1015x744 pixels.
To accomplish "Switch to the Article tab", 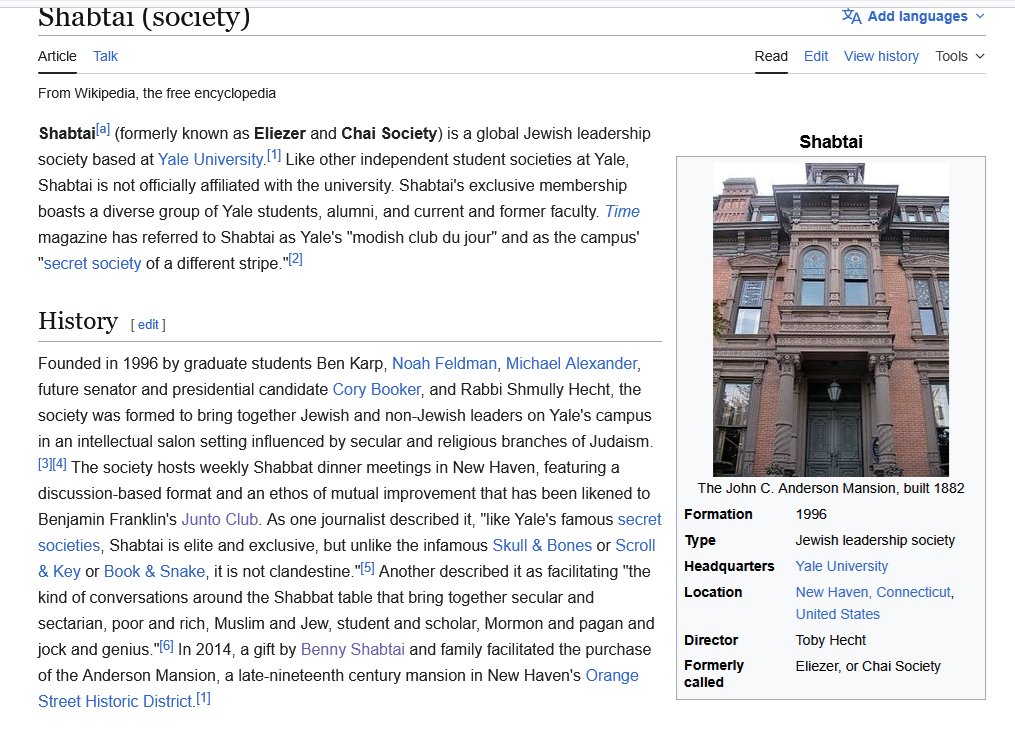I will point(57,56).
